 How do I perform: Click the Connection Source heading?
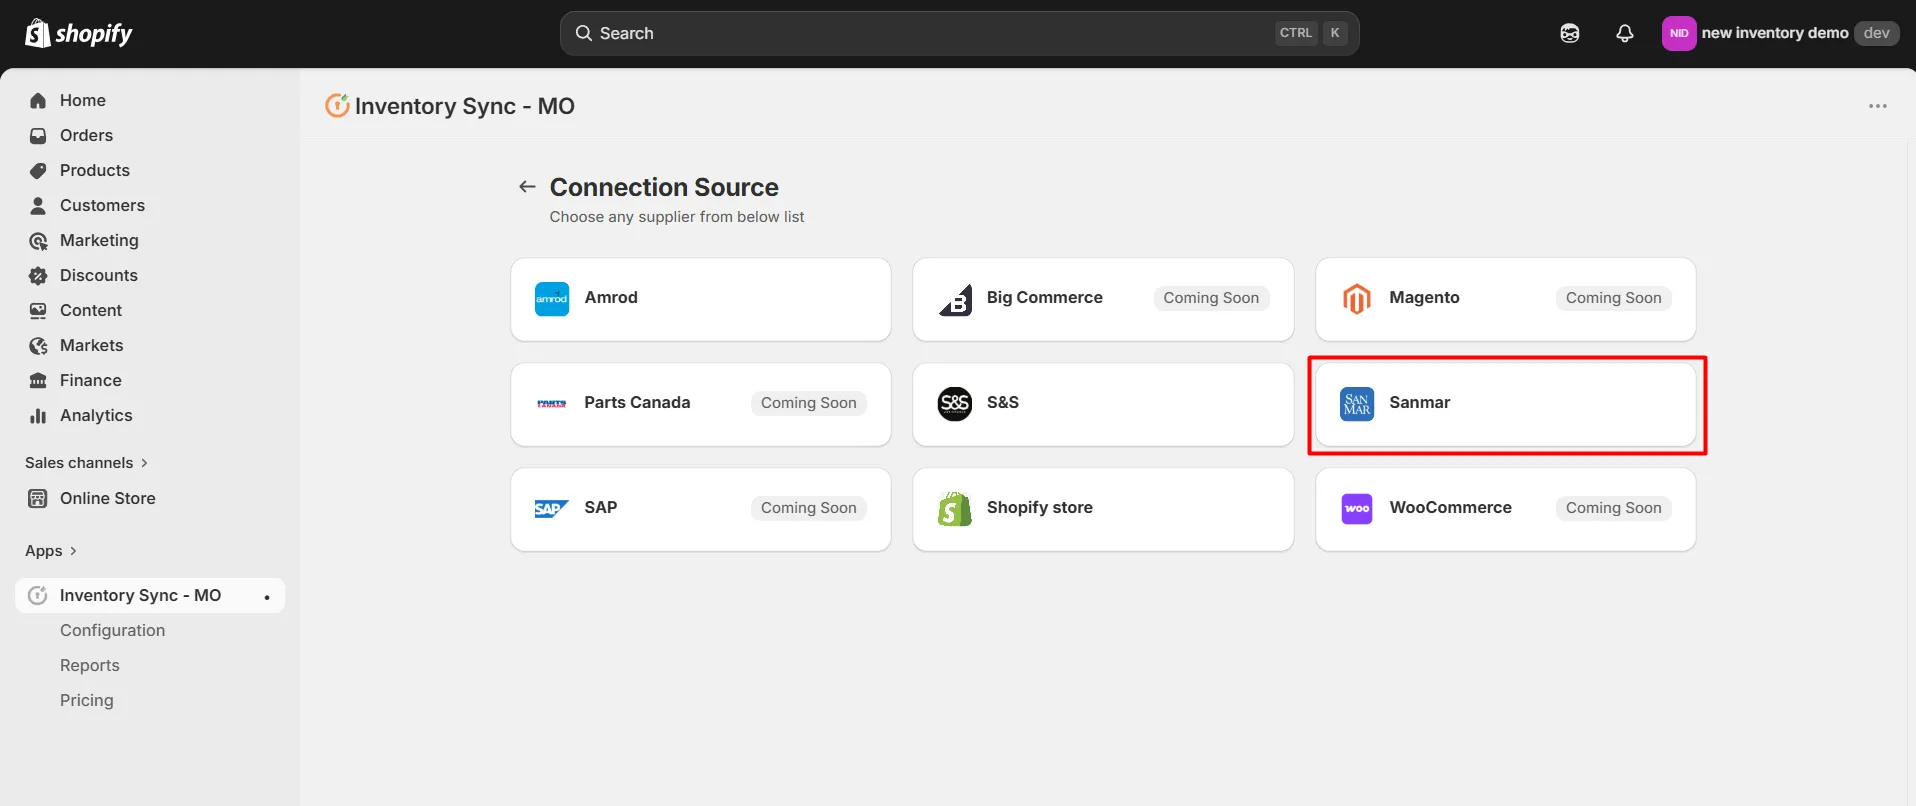664,187
